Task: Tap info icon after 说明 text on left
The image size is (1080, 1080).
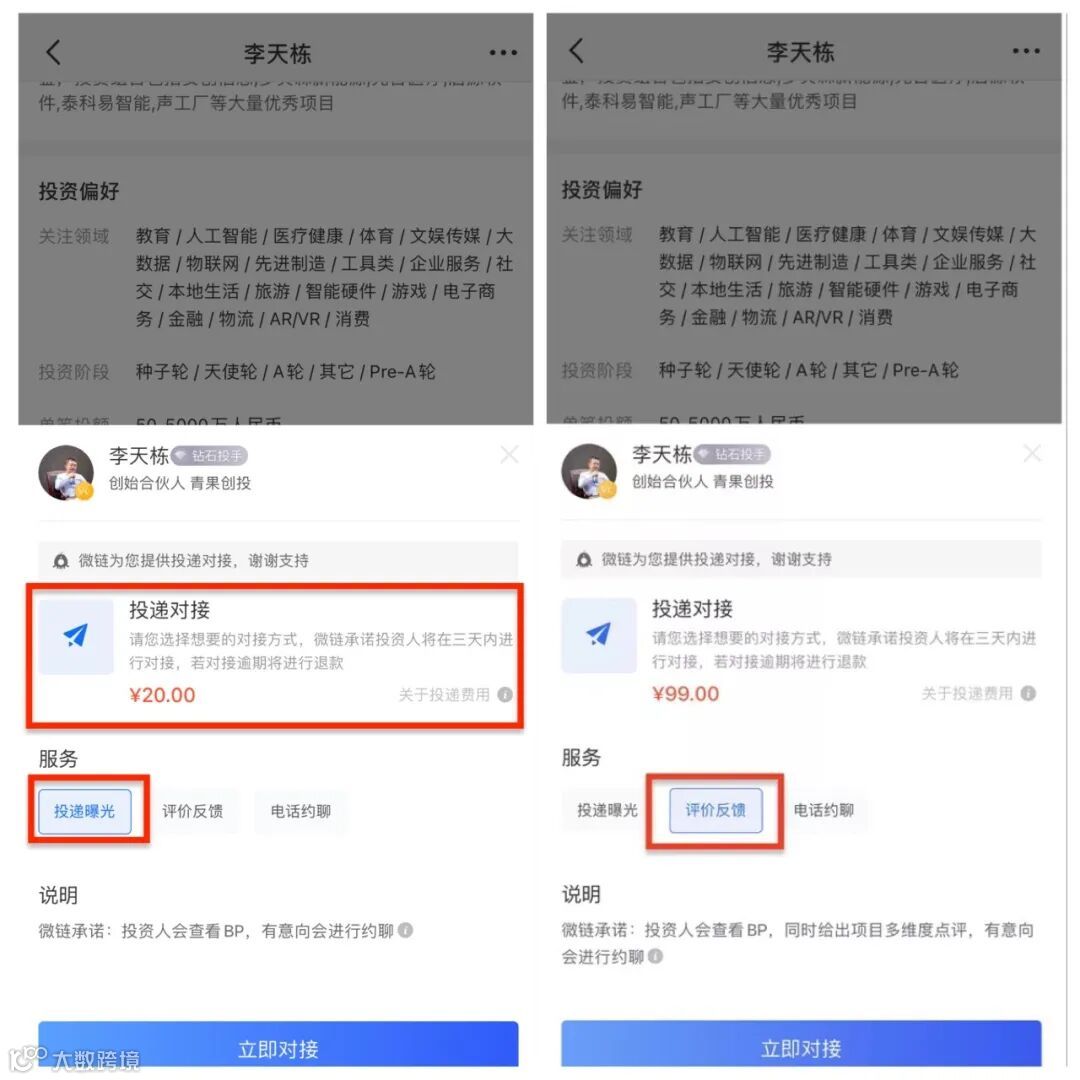Action: tap(406, 931)
